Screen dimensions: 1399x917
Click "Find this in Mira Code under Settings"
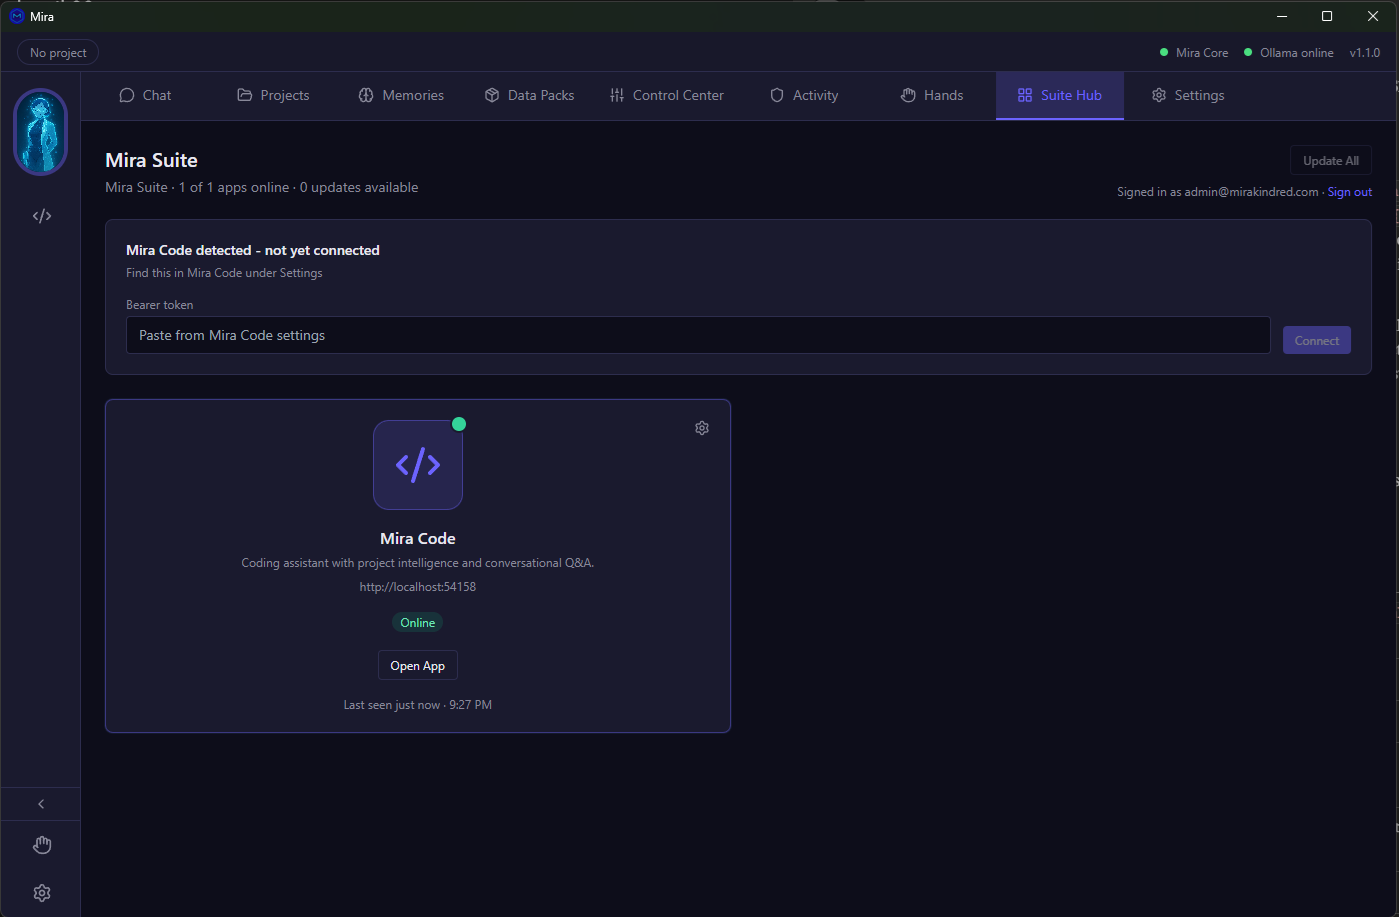click(x=224, y=273)
